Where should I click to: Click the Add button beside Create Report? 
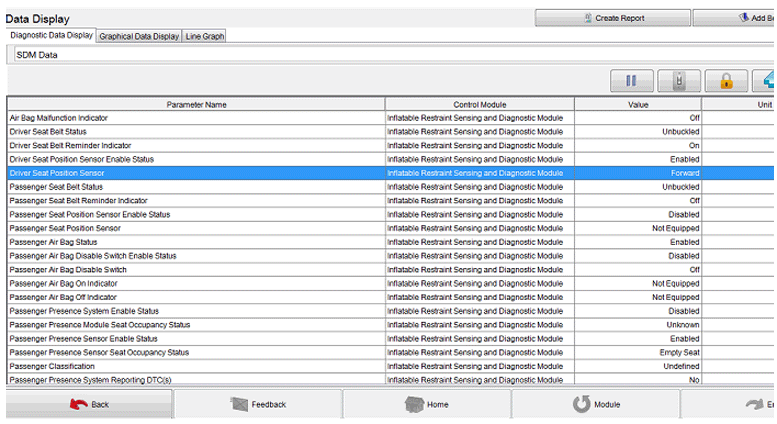[734, 18]
